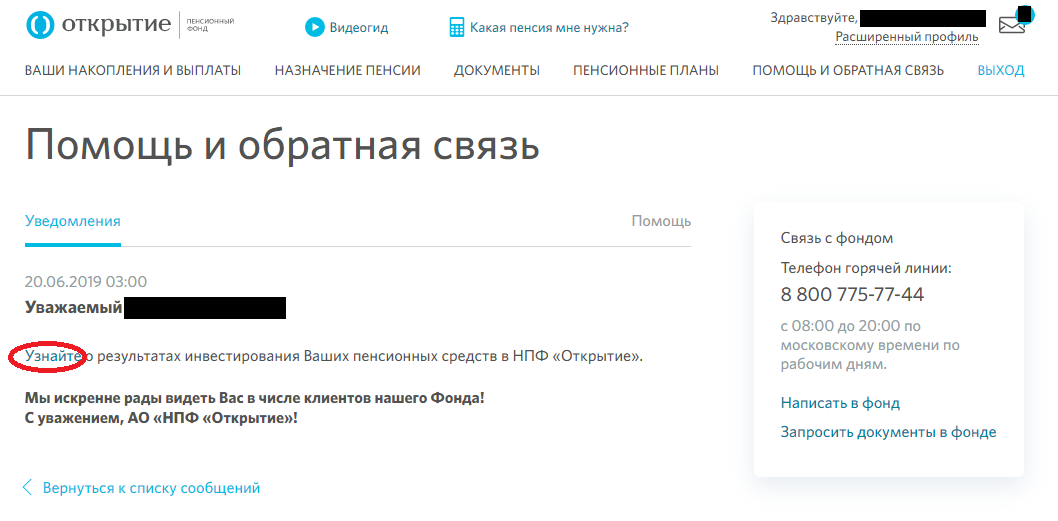Click the pension calculator icon
1058x521 pixels.
(457, 27)
